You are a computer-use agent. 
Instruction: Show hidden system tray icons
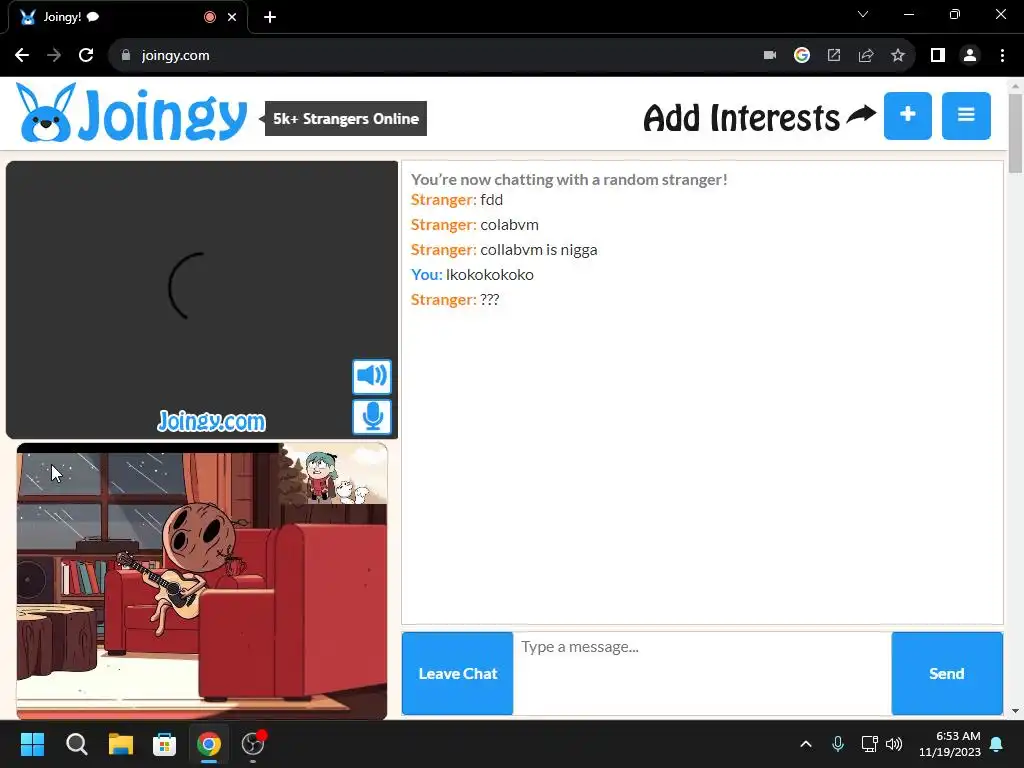[806, 744]
